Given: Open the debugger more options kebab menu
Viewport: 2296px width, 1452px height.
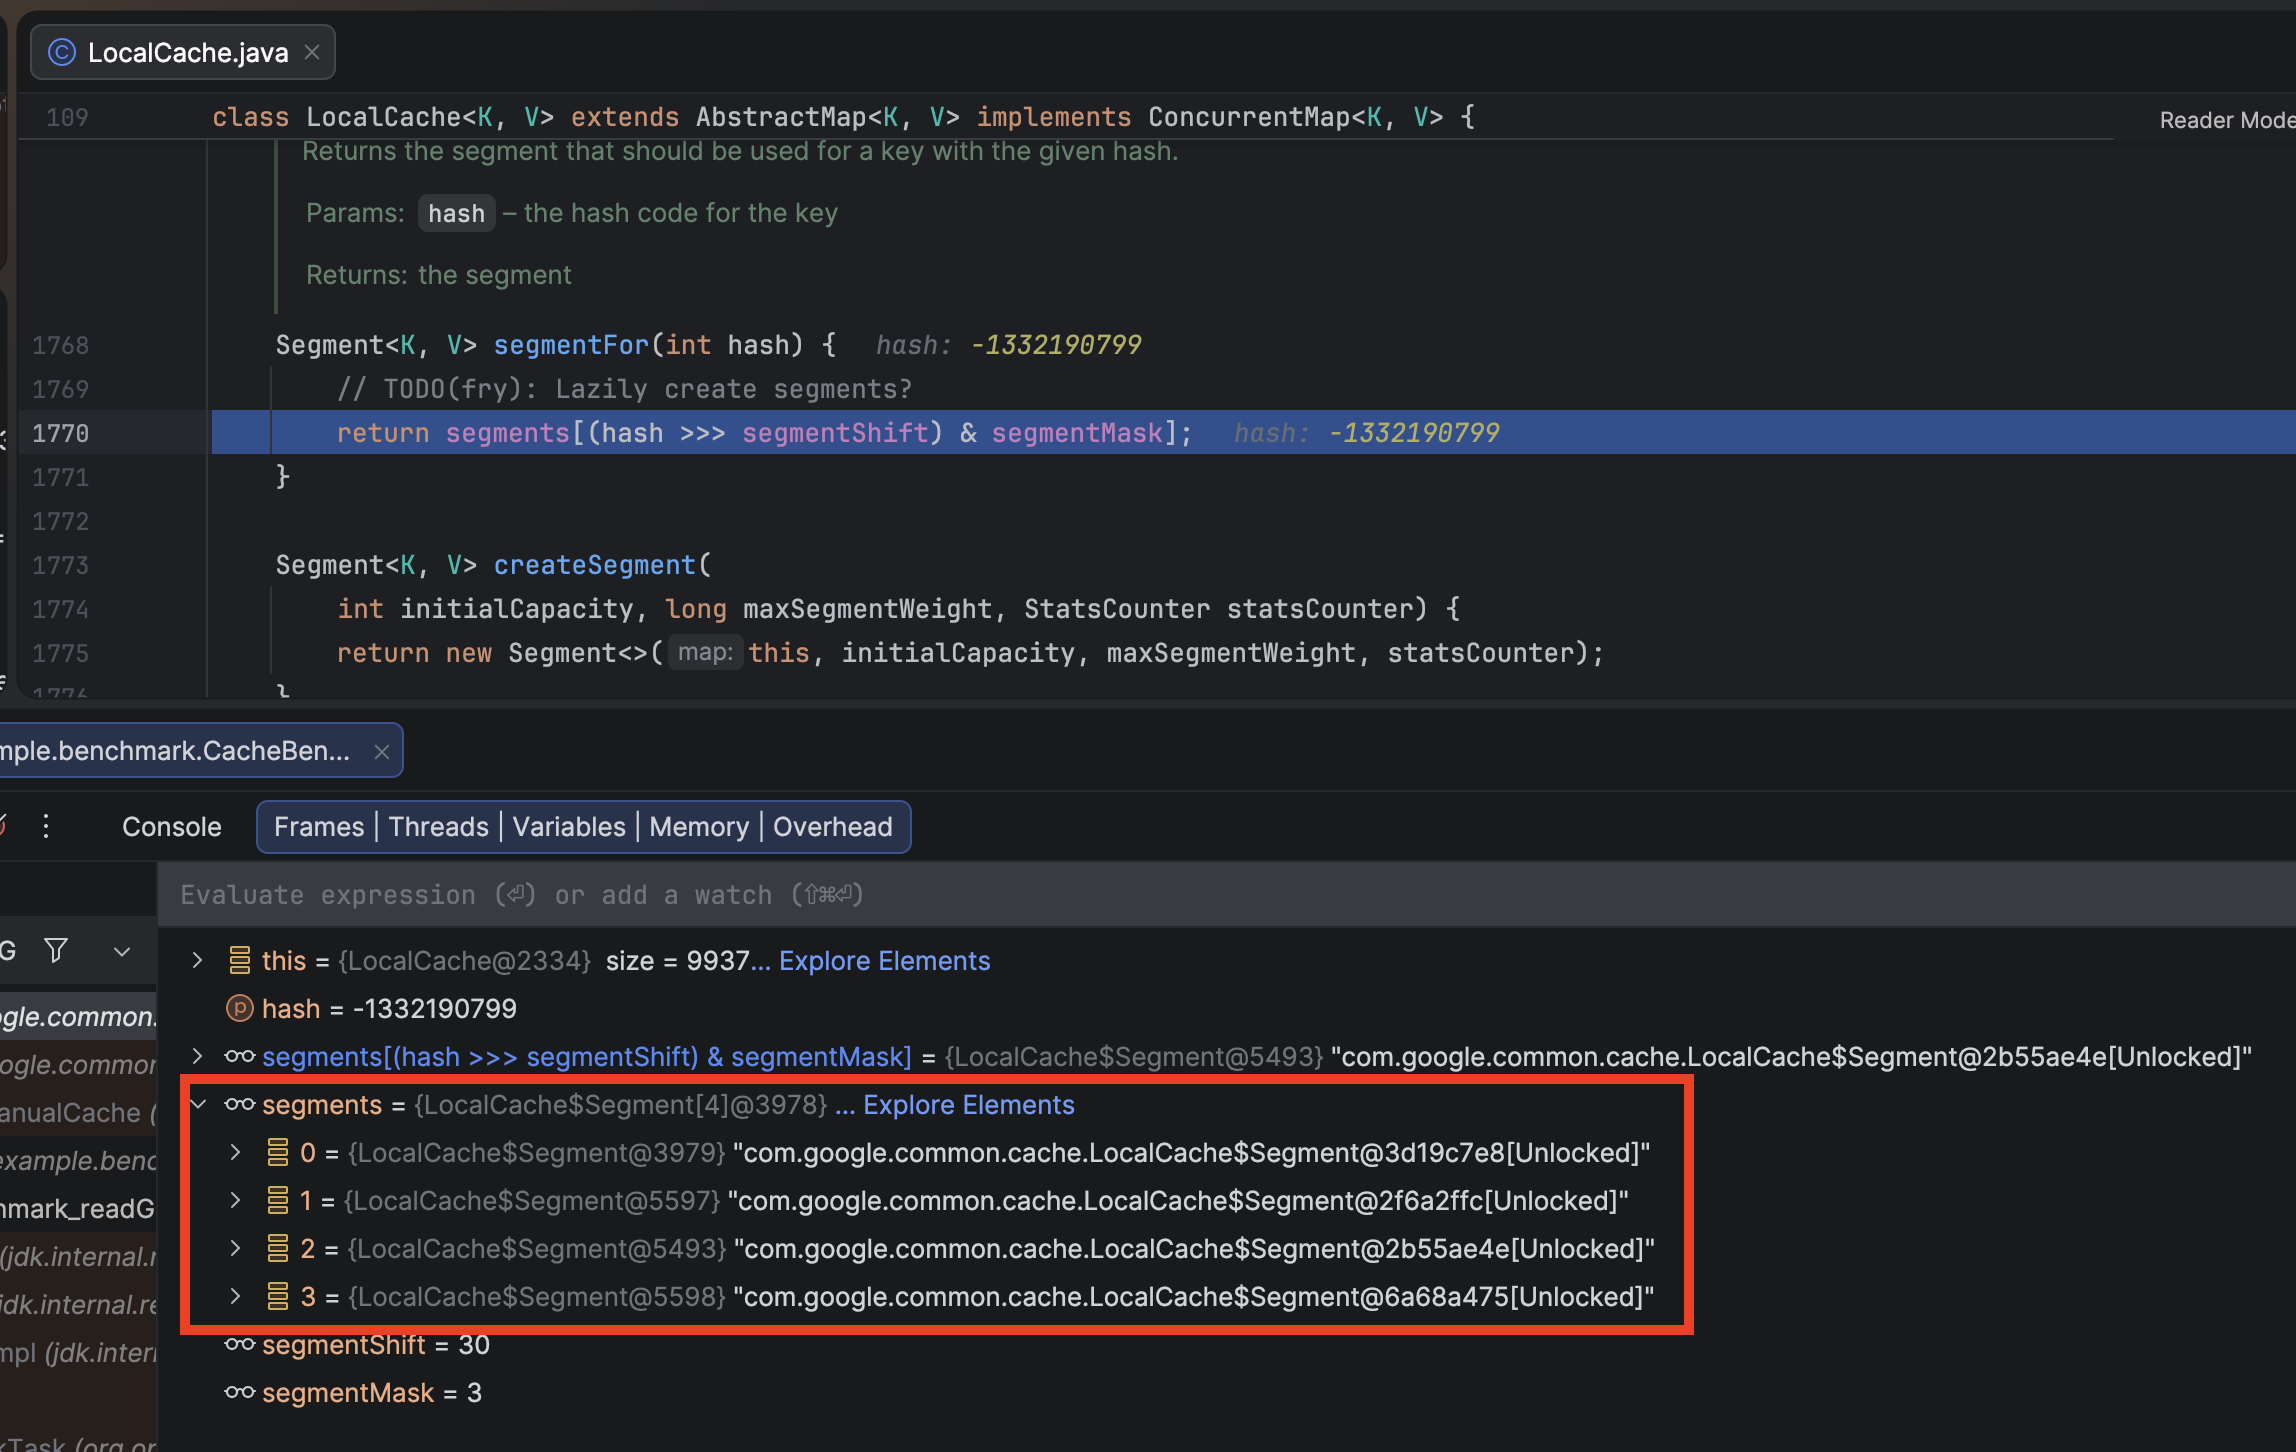Looking at the screenshot, I should click(46, 826).
